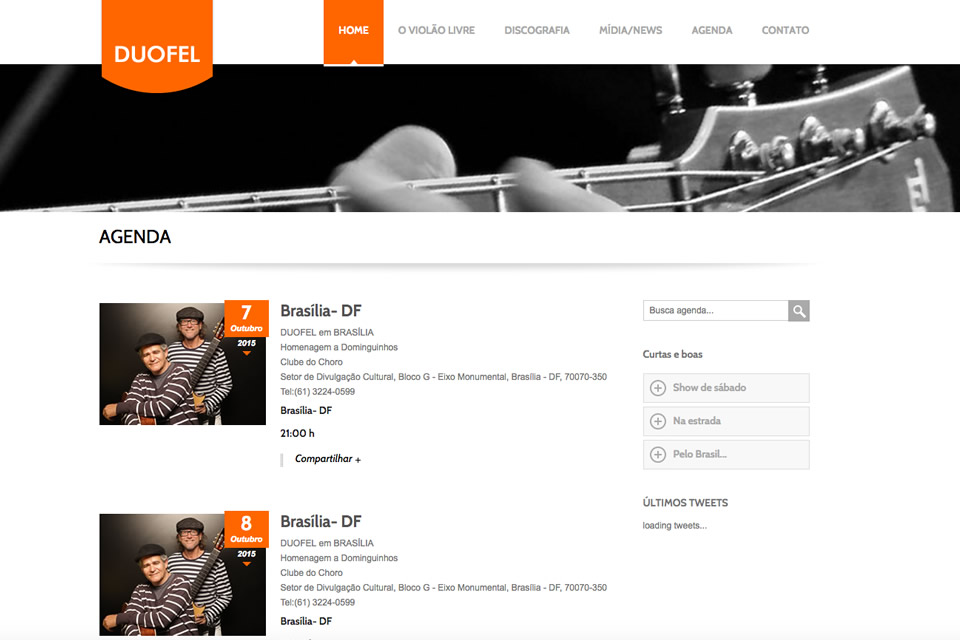Open the Contato page

[x=785, y=30]
